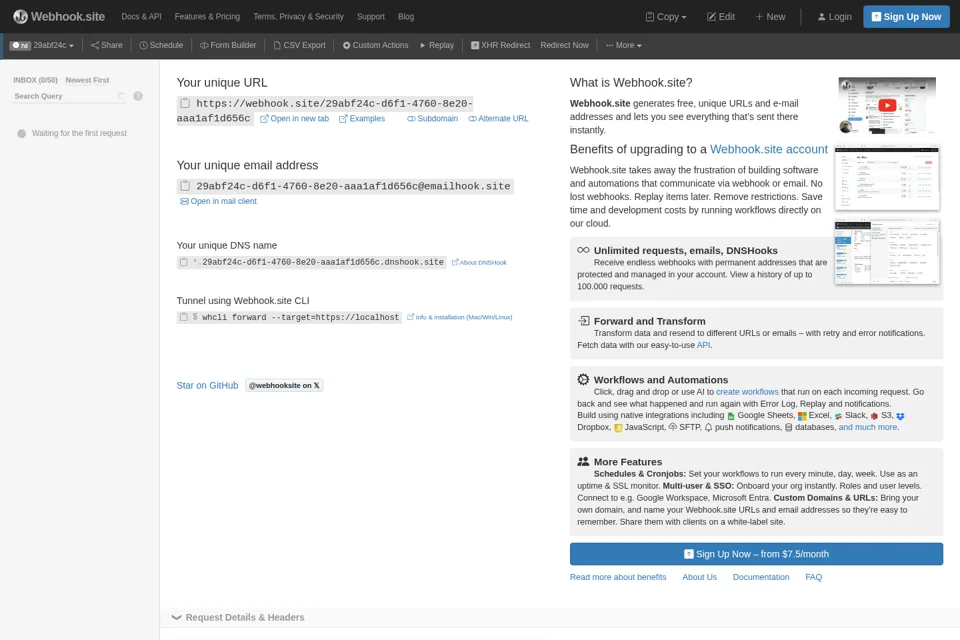Toggle Newest First sort order

click(x=87, y=80)
